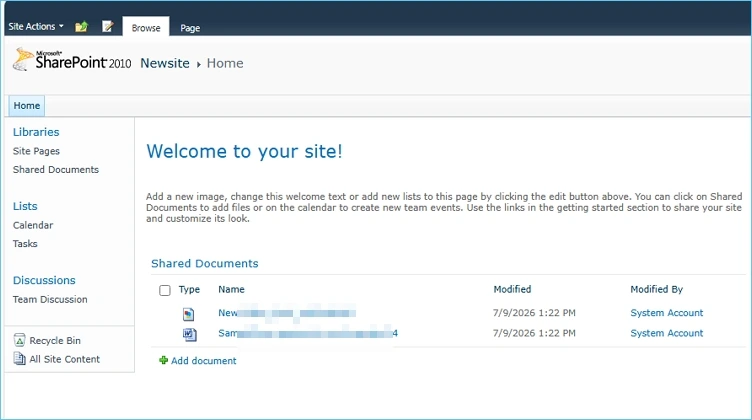The width and height of the screenshot is (752, 420).
Task: Select the Home top navigation tab
Action: tap(27, 105)
